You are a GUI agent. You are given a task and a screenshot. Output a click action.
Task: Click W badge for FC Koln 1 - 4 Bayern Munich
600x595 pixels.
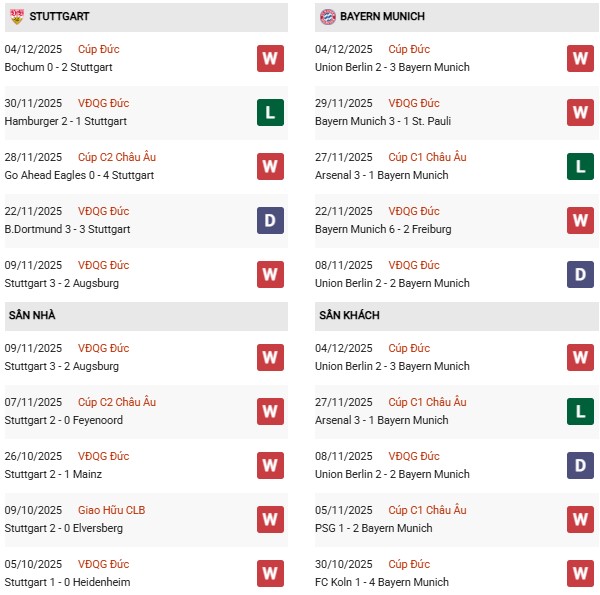coord(581,573)
